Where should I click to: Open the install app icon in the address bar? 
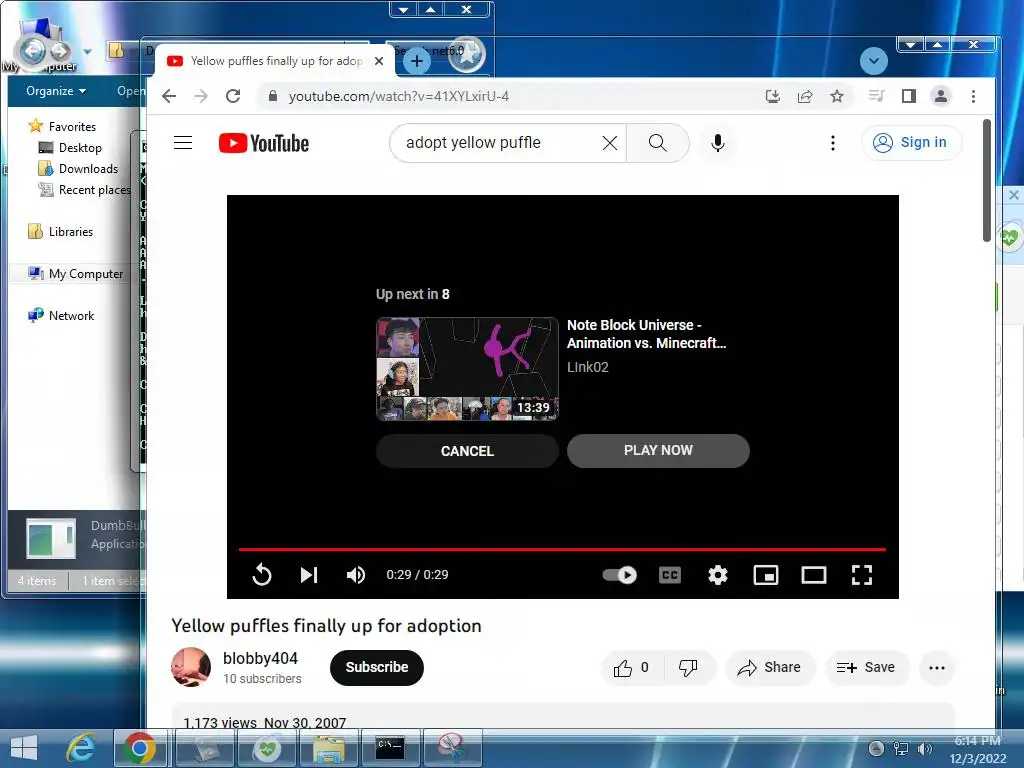click(773, 97)
